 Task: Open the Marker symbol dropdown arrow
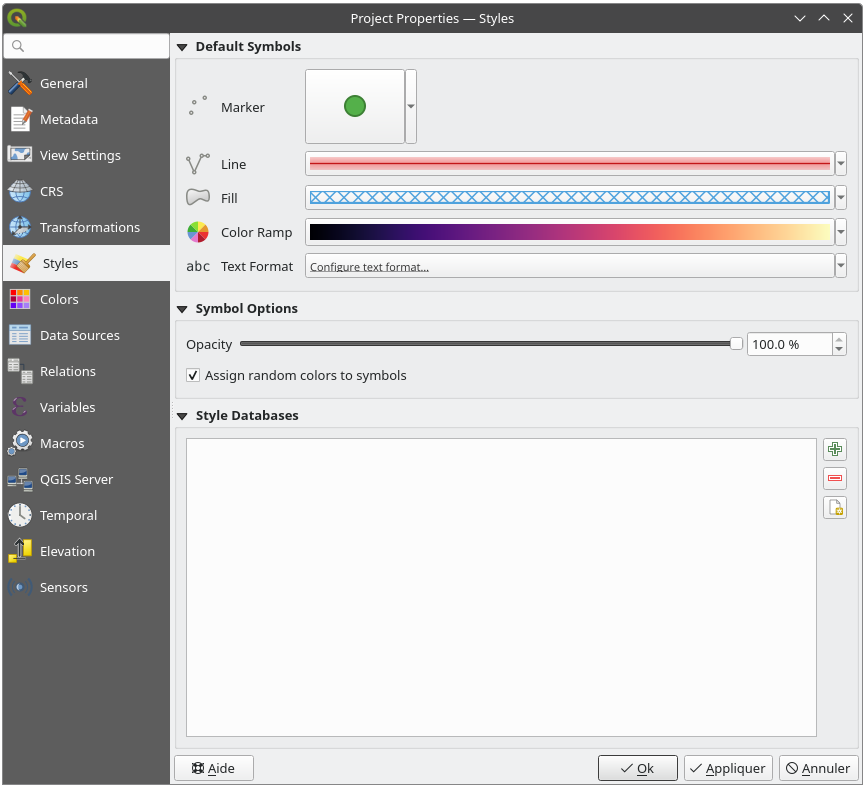click(x=411, y=107)
